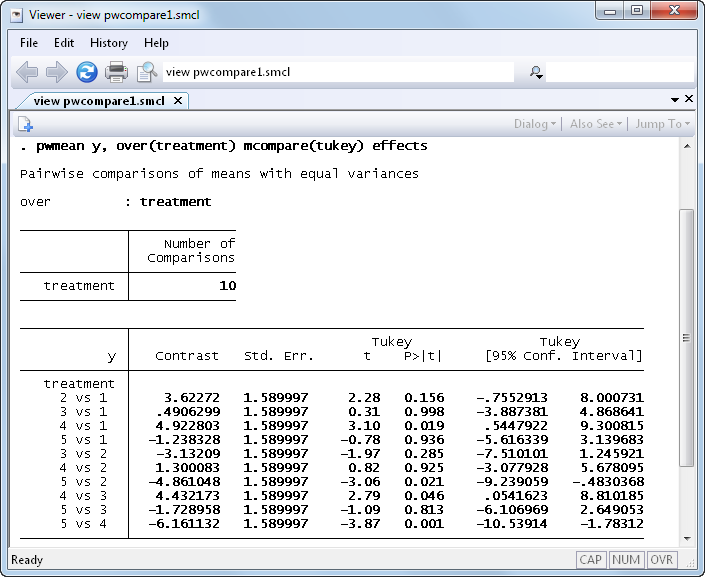Screen dimensions: 705x577
Task: Close the tab bar using right X
Action: (x=688, y=100)
